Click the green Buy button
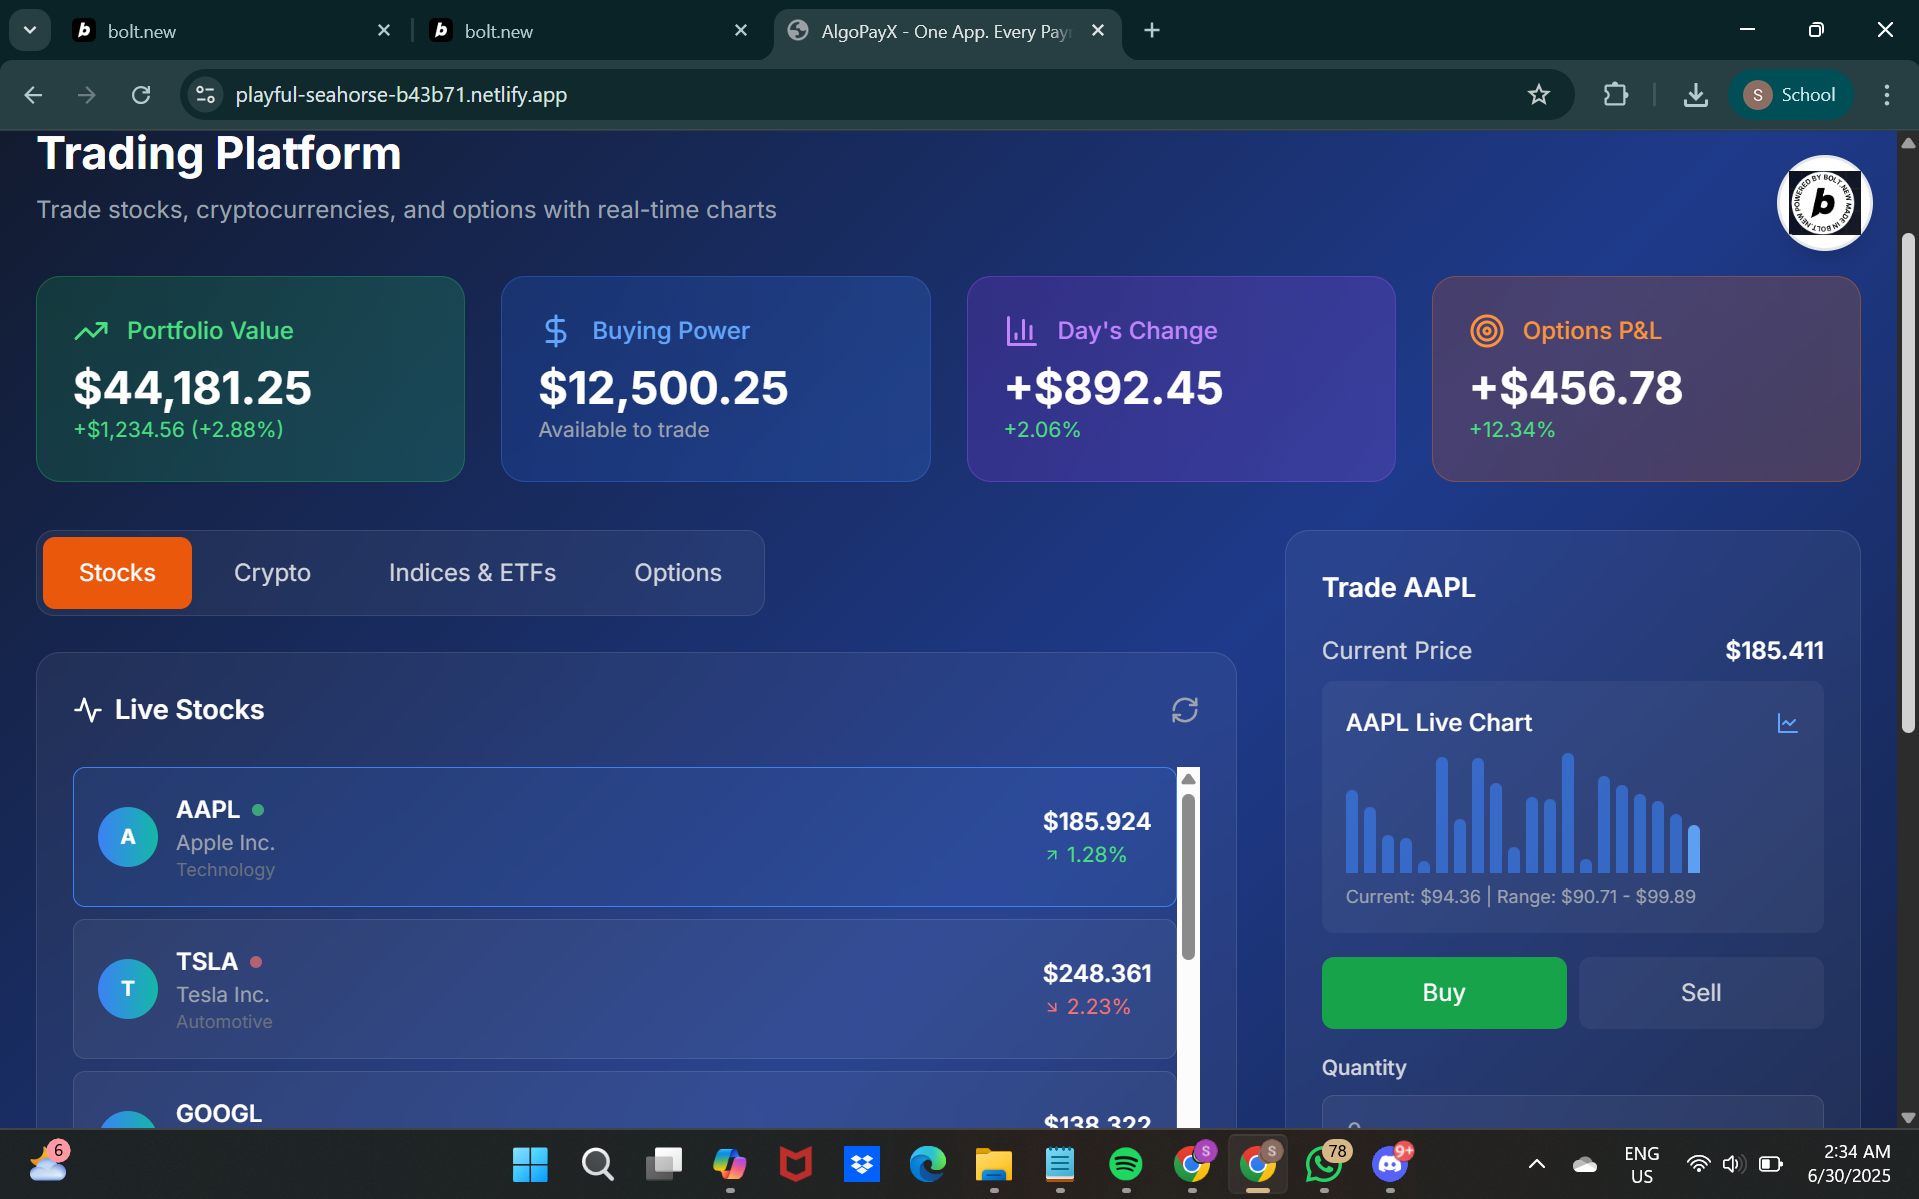 pos(1443,993)
